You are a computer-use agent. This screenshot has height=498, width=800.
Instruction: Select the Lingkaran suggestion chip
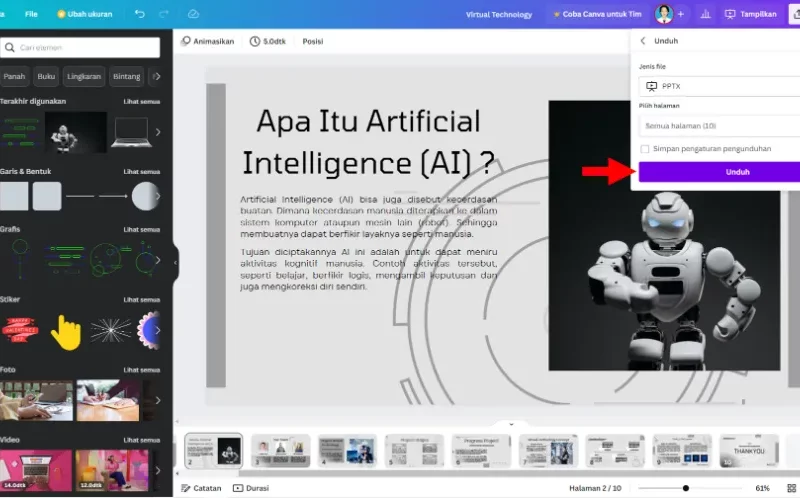[x=84, y=76]
